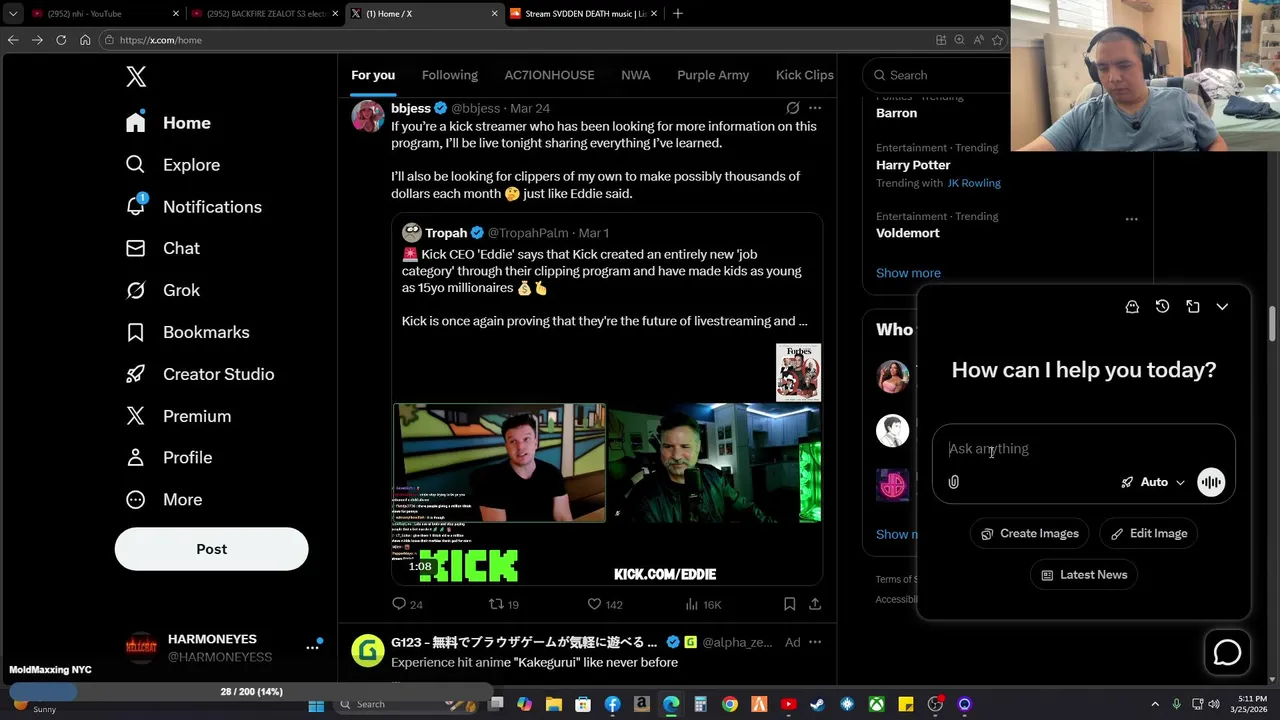This screenshot has height=720, width=1280.
Task: Open Steam from taskbar
Action: click(x=817, y=704)
